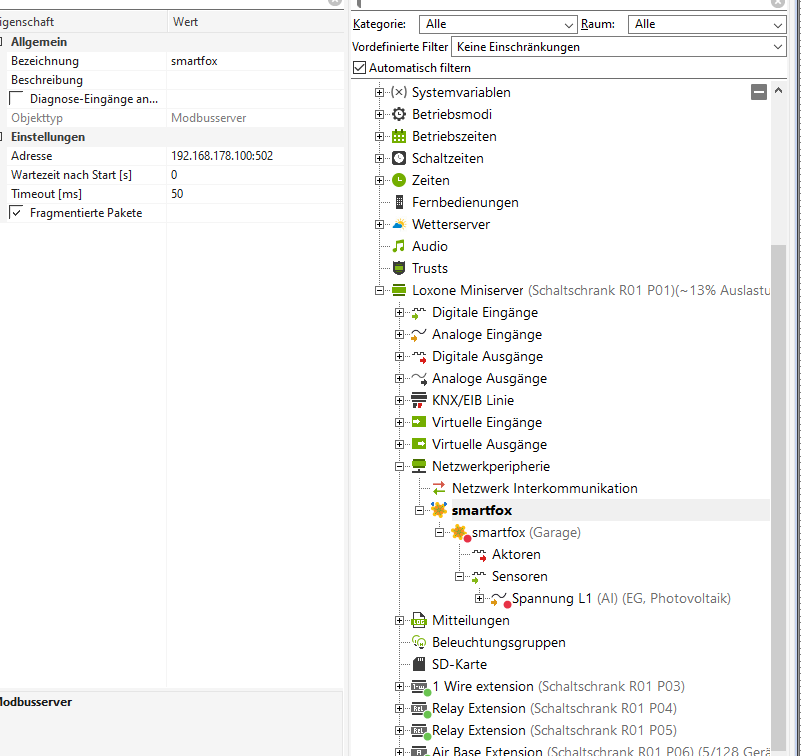Expand the Spannung L1 node

(479, 598)
